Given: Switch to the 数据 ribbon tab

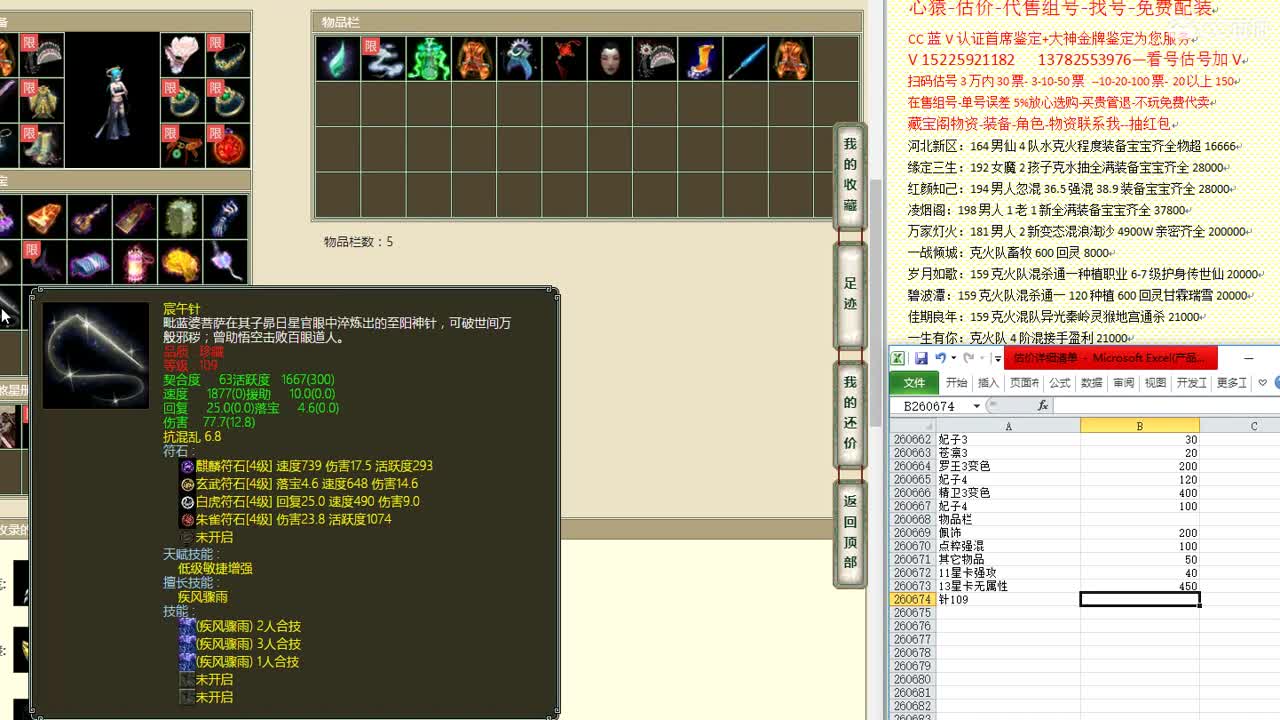Looking at the screenshot, I should click(1092, 383).
